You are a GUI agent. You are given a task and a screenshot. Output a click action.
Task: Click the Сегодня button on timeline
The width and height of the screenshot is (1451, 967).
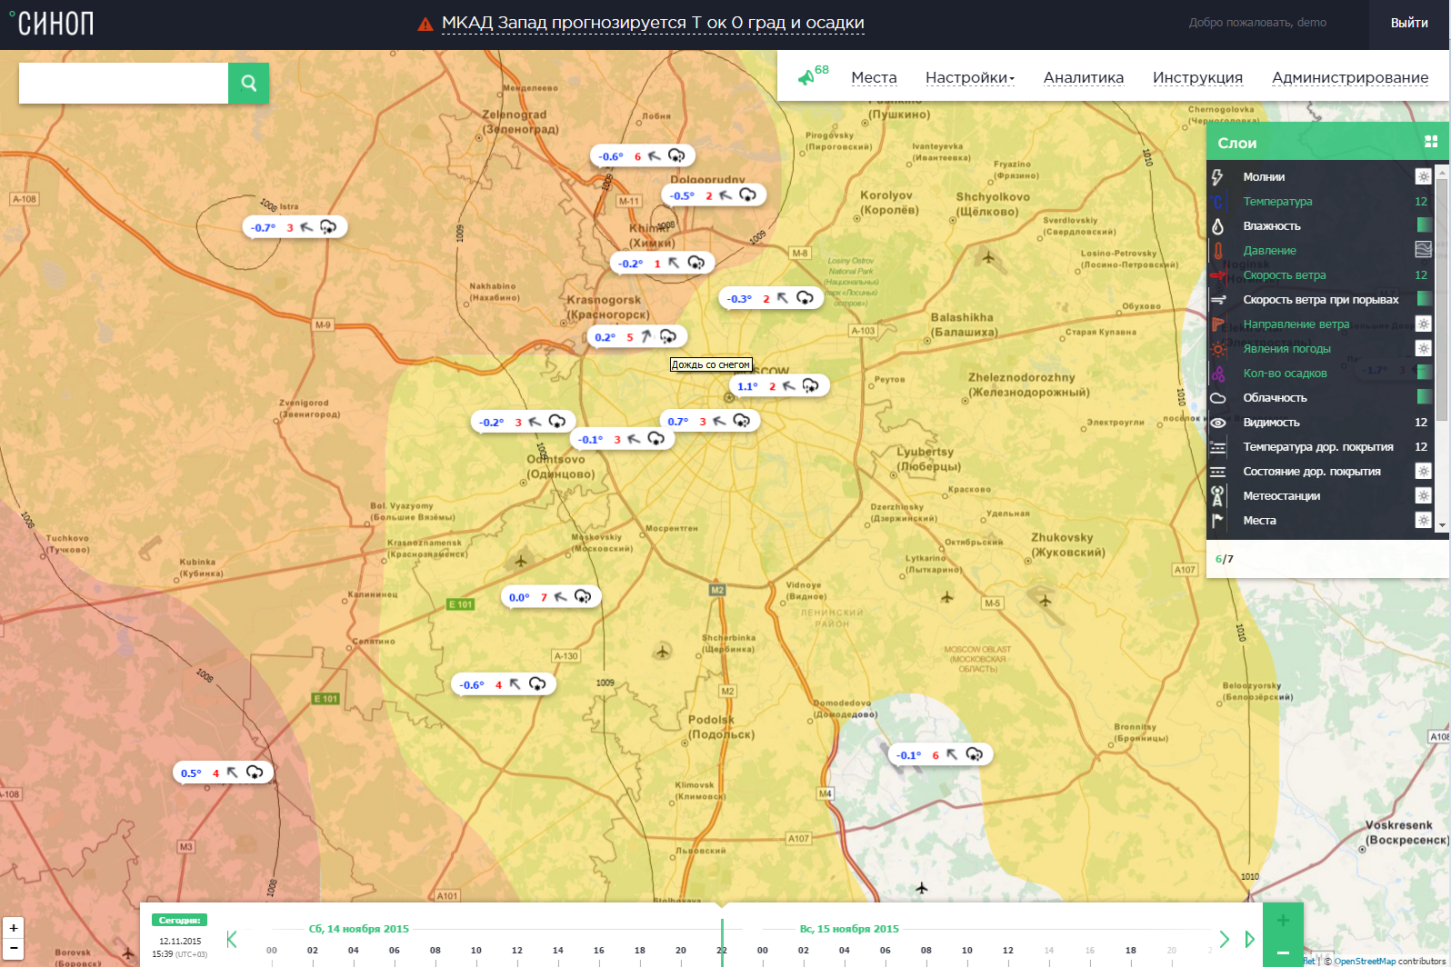[180, 920]
